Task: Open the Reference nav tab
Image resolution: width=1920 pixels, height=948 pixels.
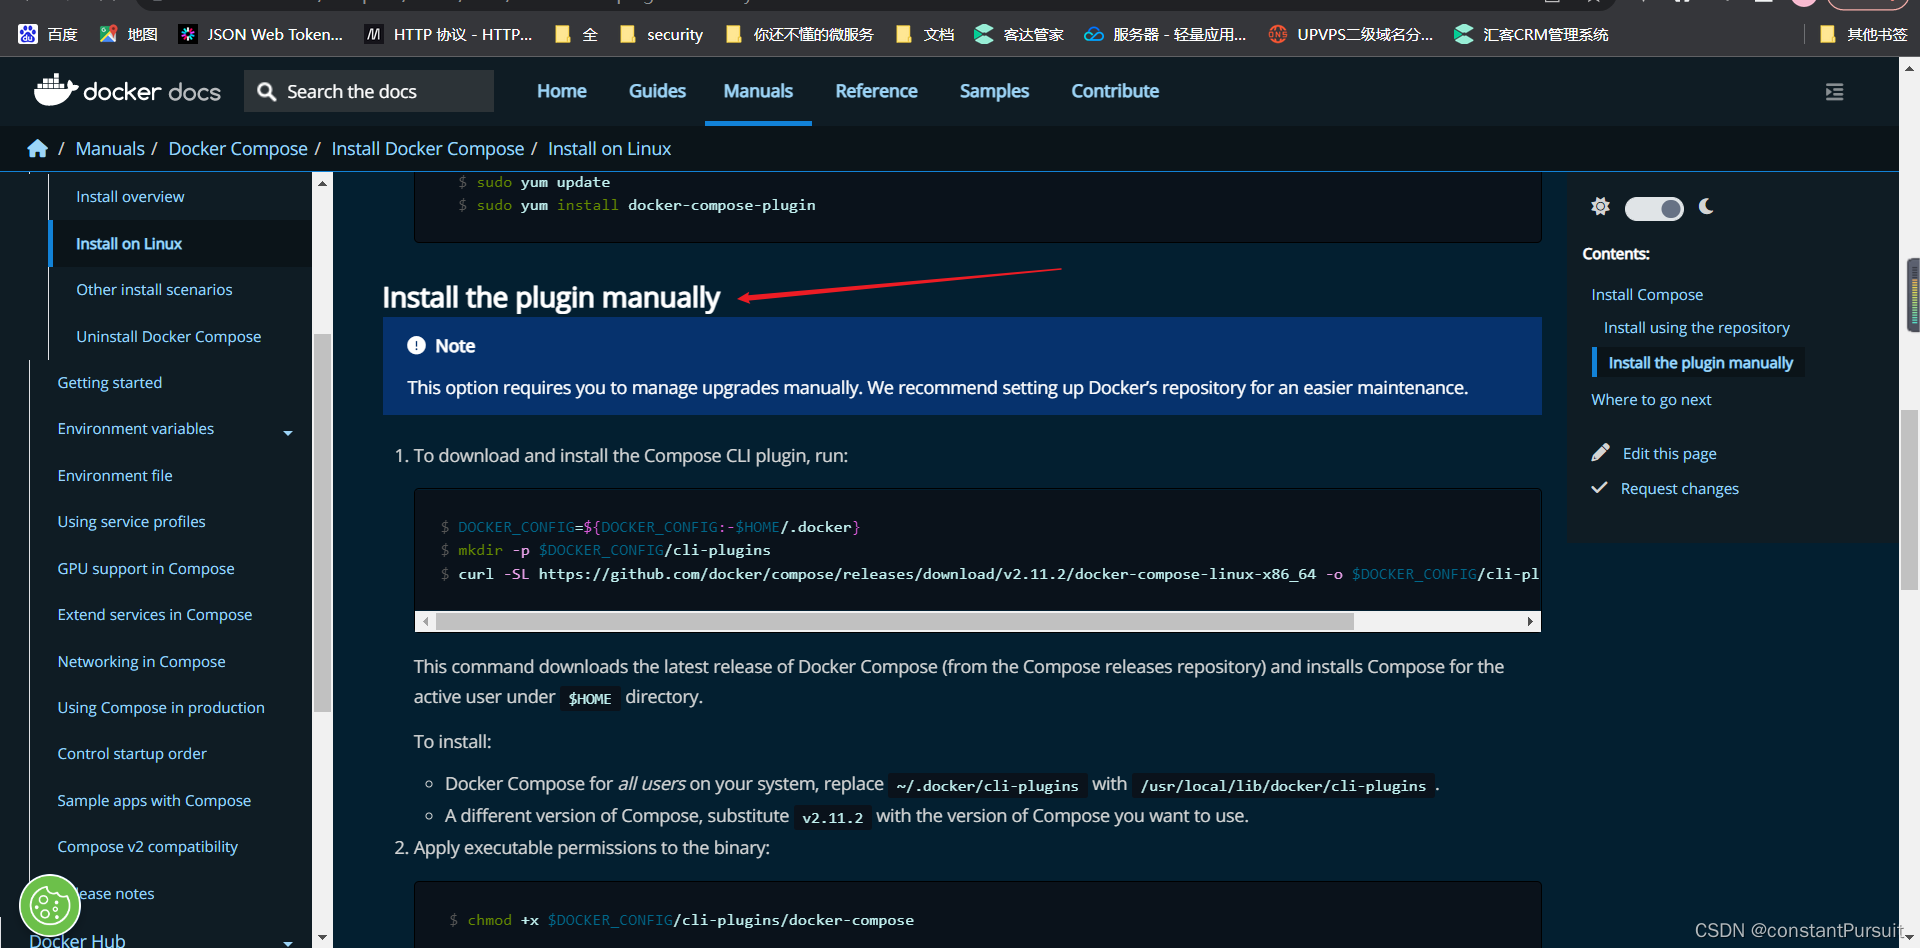Action: (x=876, y=91)
